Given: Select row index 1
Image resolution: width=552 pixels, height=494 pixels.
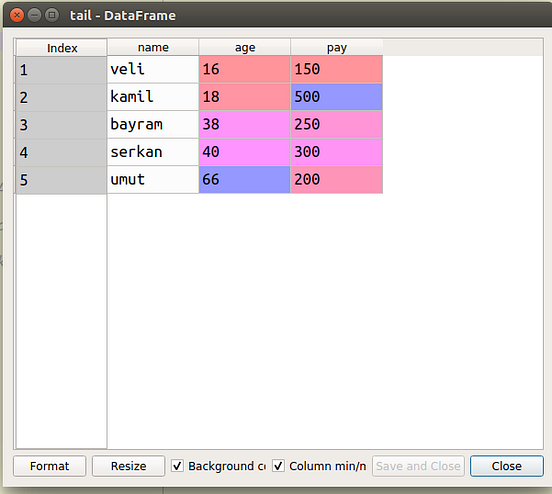Looking at the screenshot, I should click(61, 70).
